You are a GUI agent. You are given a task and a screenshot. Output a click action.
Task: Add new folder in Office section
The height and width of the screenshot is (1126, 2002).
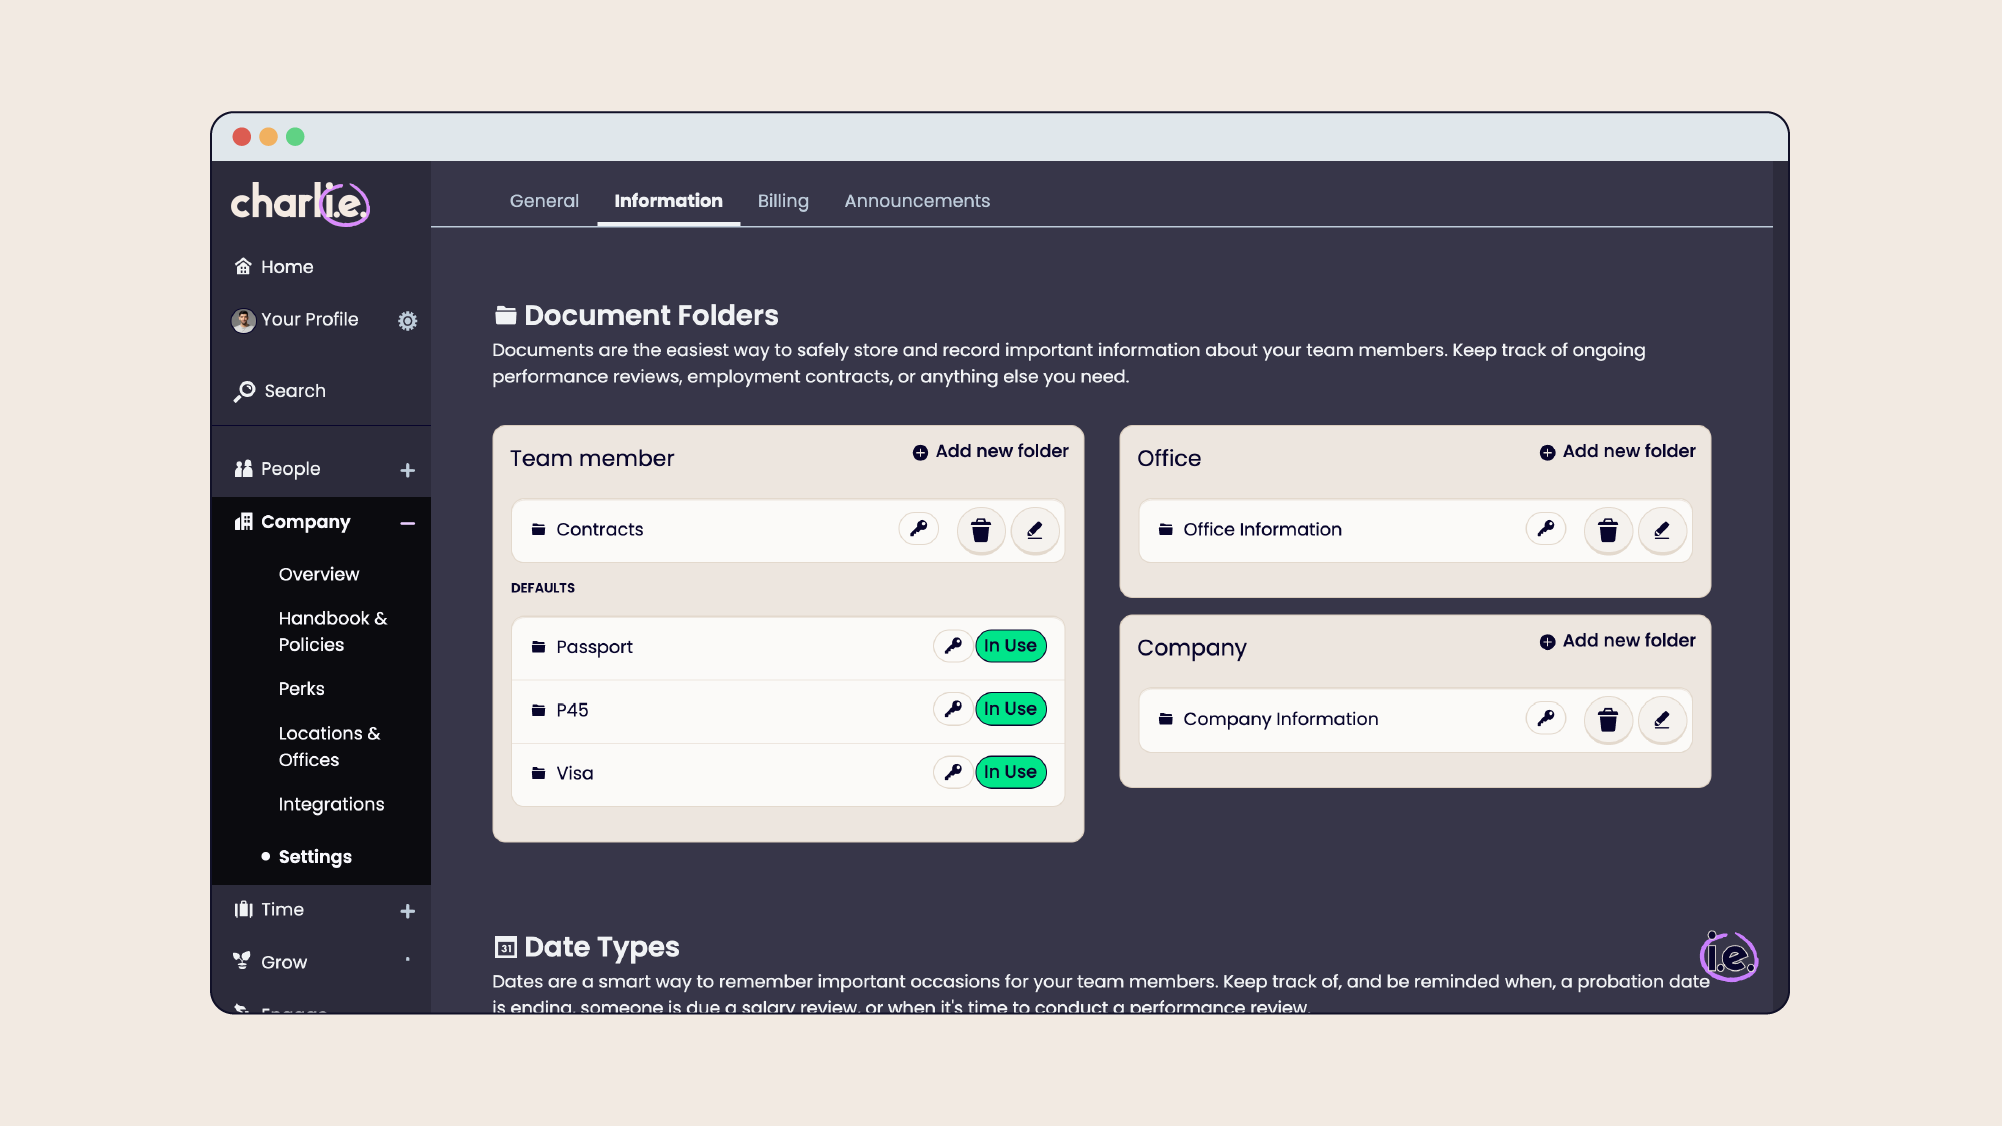pyautogui.click(x=1617, y=452)
